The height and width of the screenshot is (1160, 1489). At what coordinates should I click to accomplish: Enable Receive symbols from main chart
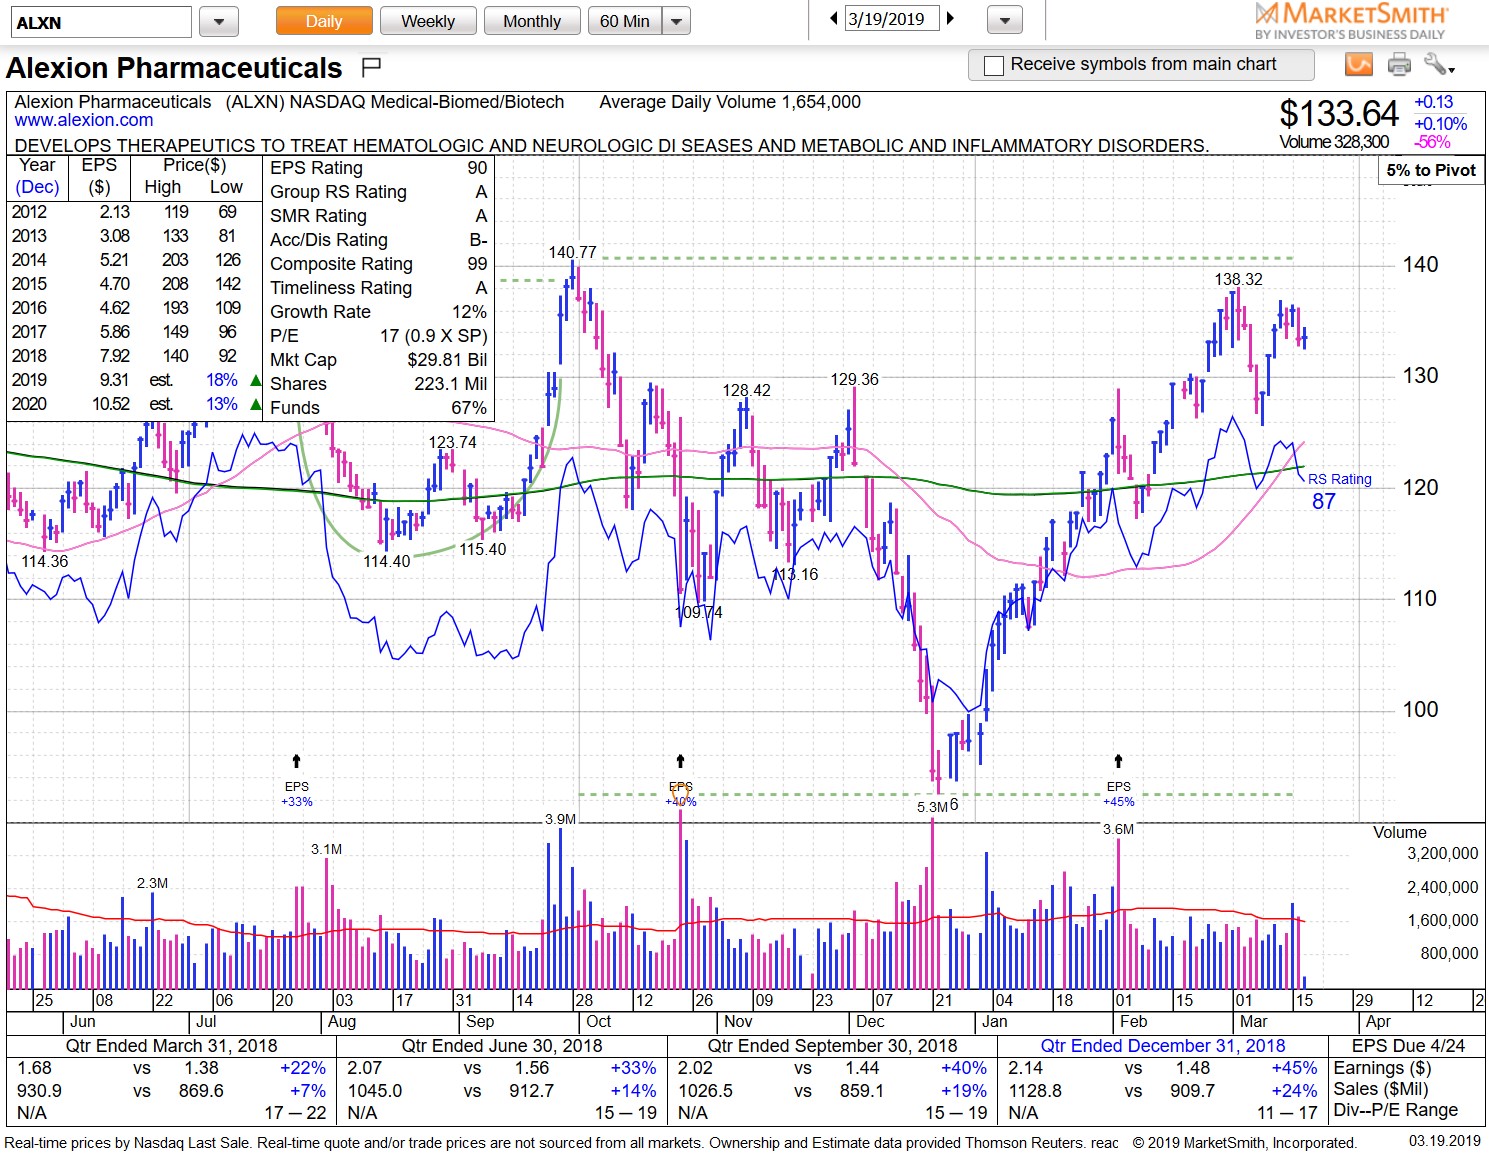tap(993, 65)
